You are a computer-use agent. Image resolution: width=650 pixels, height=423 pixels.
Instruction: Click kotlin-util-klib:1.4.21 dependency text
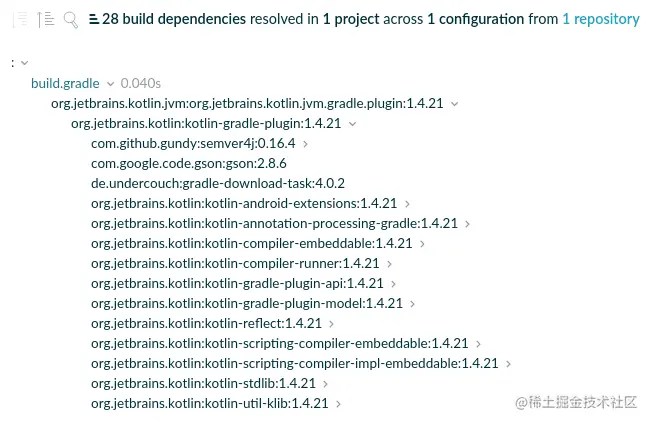click(209, 403)
